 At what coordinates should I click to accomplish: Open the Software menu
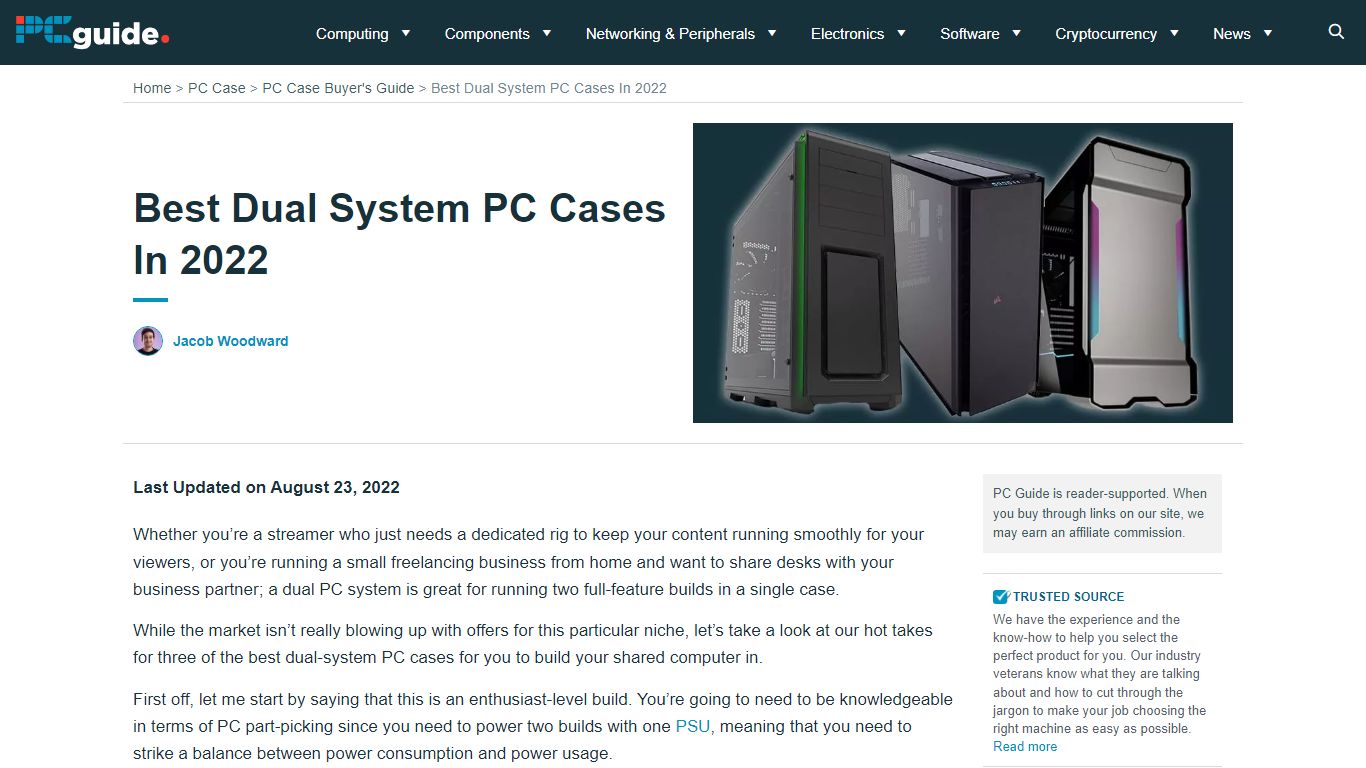pyautogui.click(x=970, y=33)
